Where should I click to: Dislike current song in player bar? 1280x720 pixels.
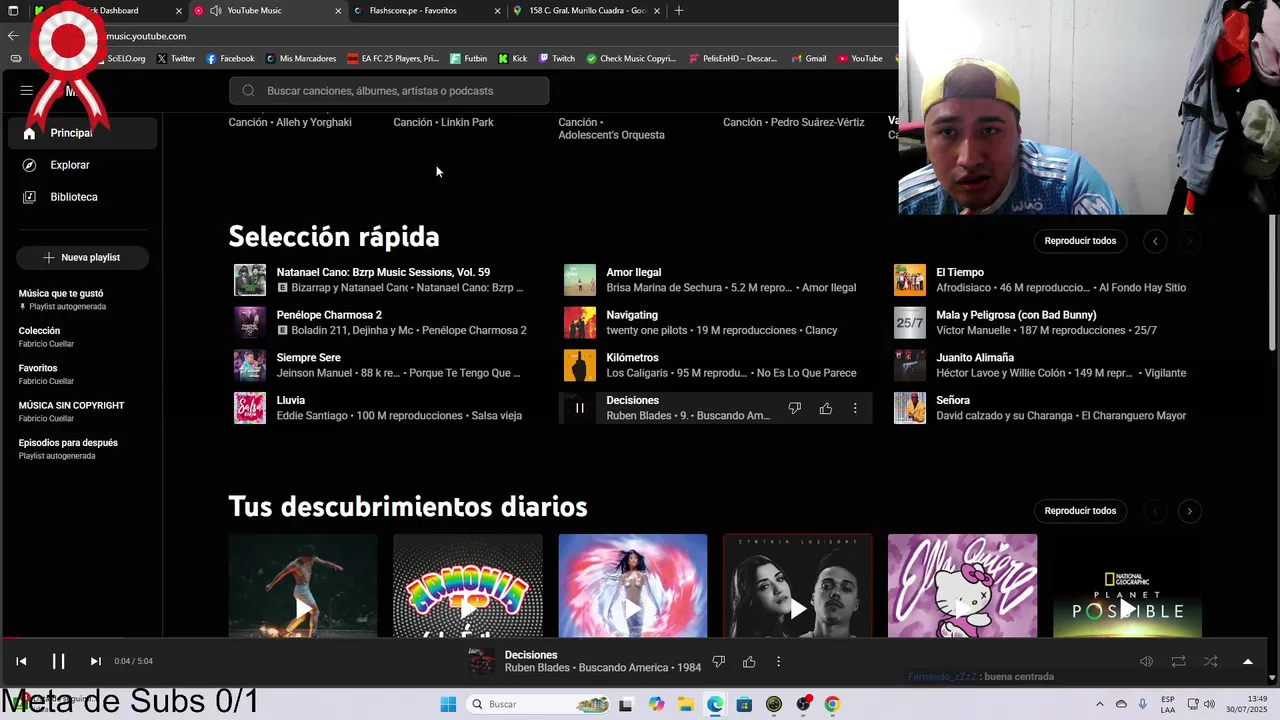coord(718,661)
